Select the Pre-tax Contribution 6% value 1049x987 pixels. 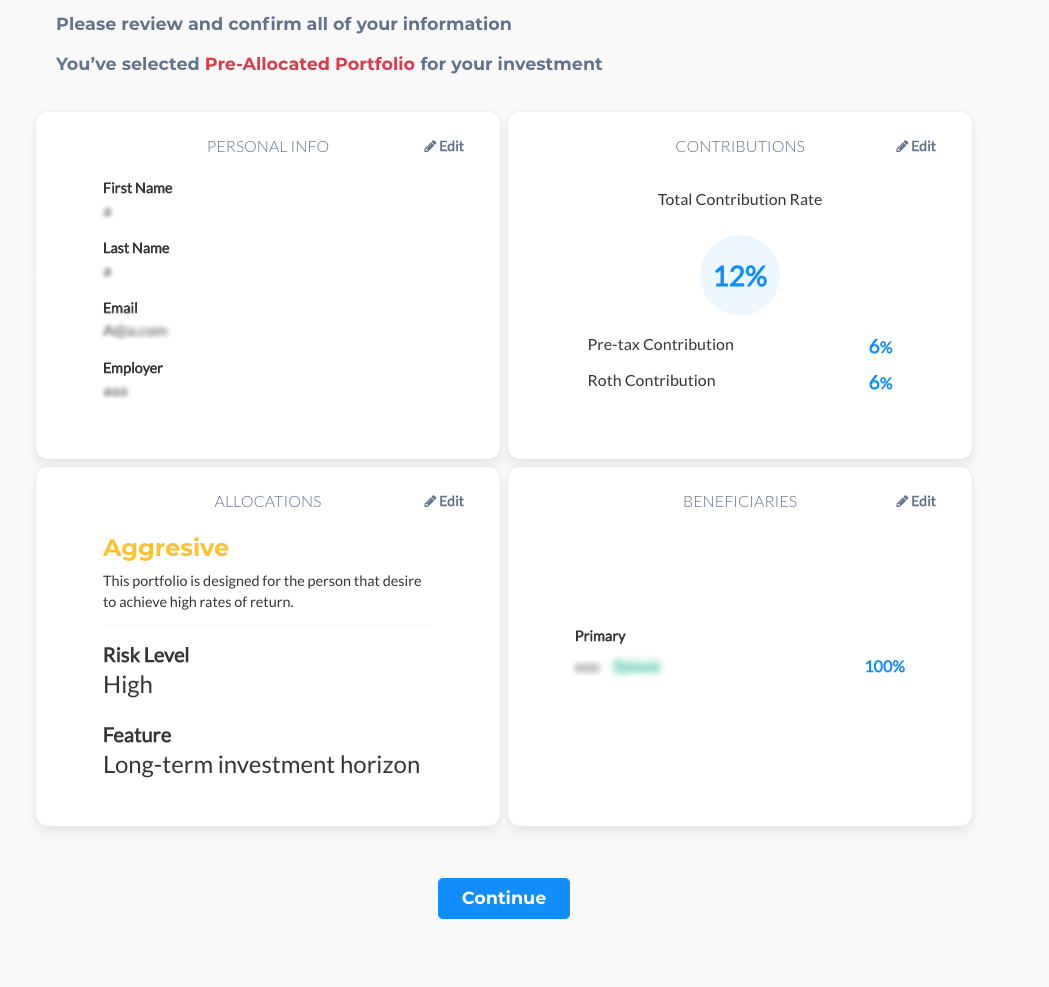[x=880, y=347]
